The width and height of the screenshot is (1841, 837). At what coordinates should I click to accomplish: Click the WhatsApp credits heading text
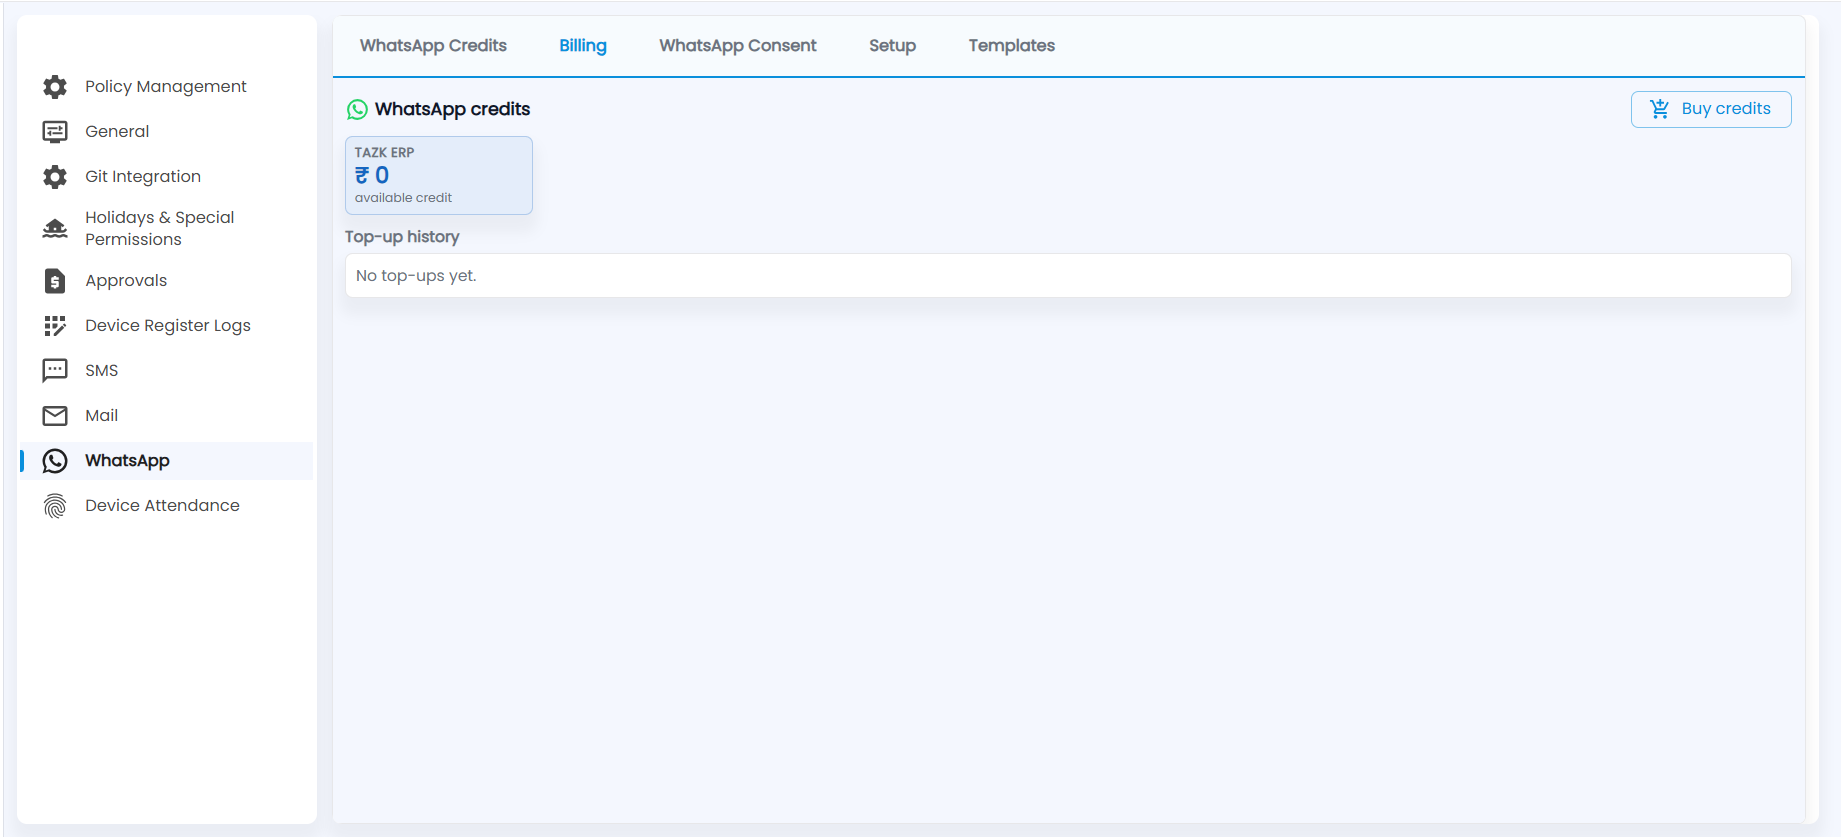[x=452, y=109]
